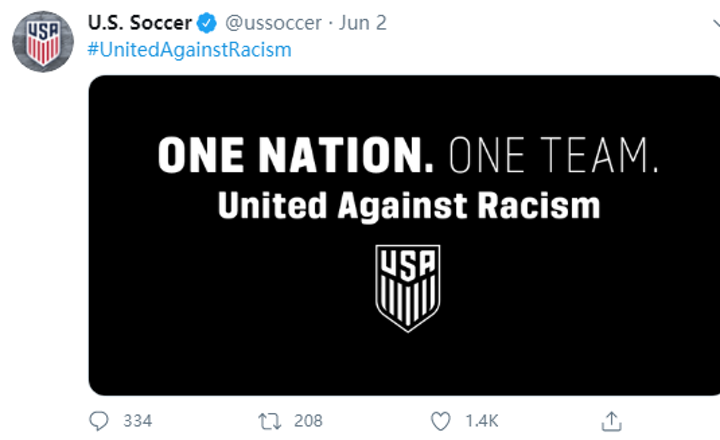
Task: Click the "ONE NATION." bold text
Action: 296,156
